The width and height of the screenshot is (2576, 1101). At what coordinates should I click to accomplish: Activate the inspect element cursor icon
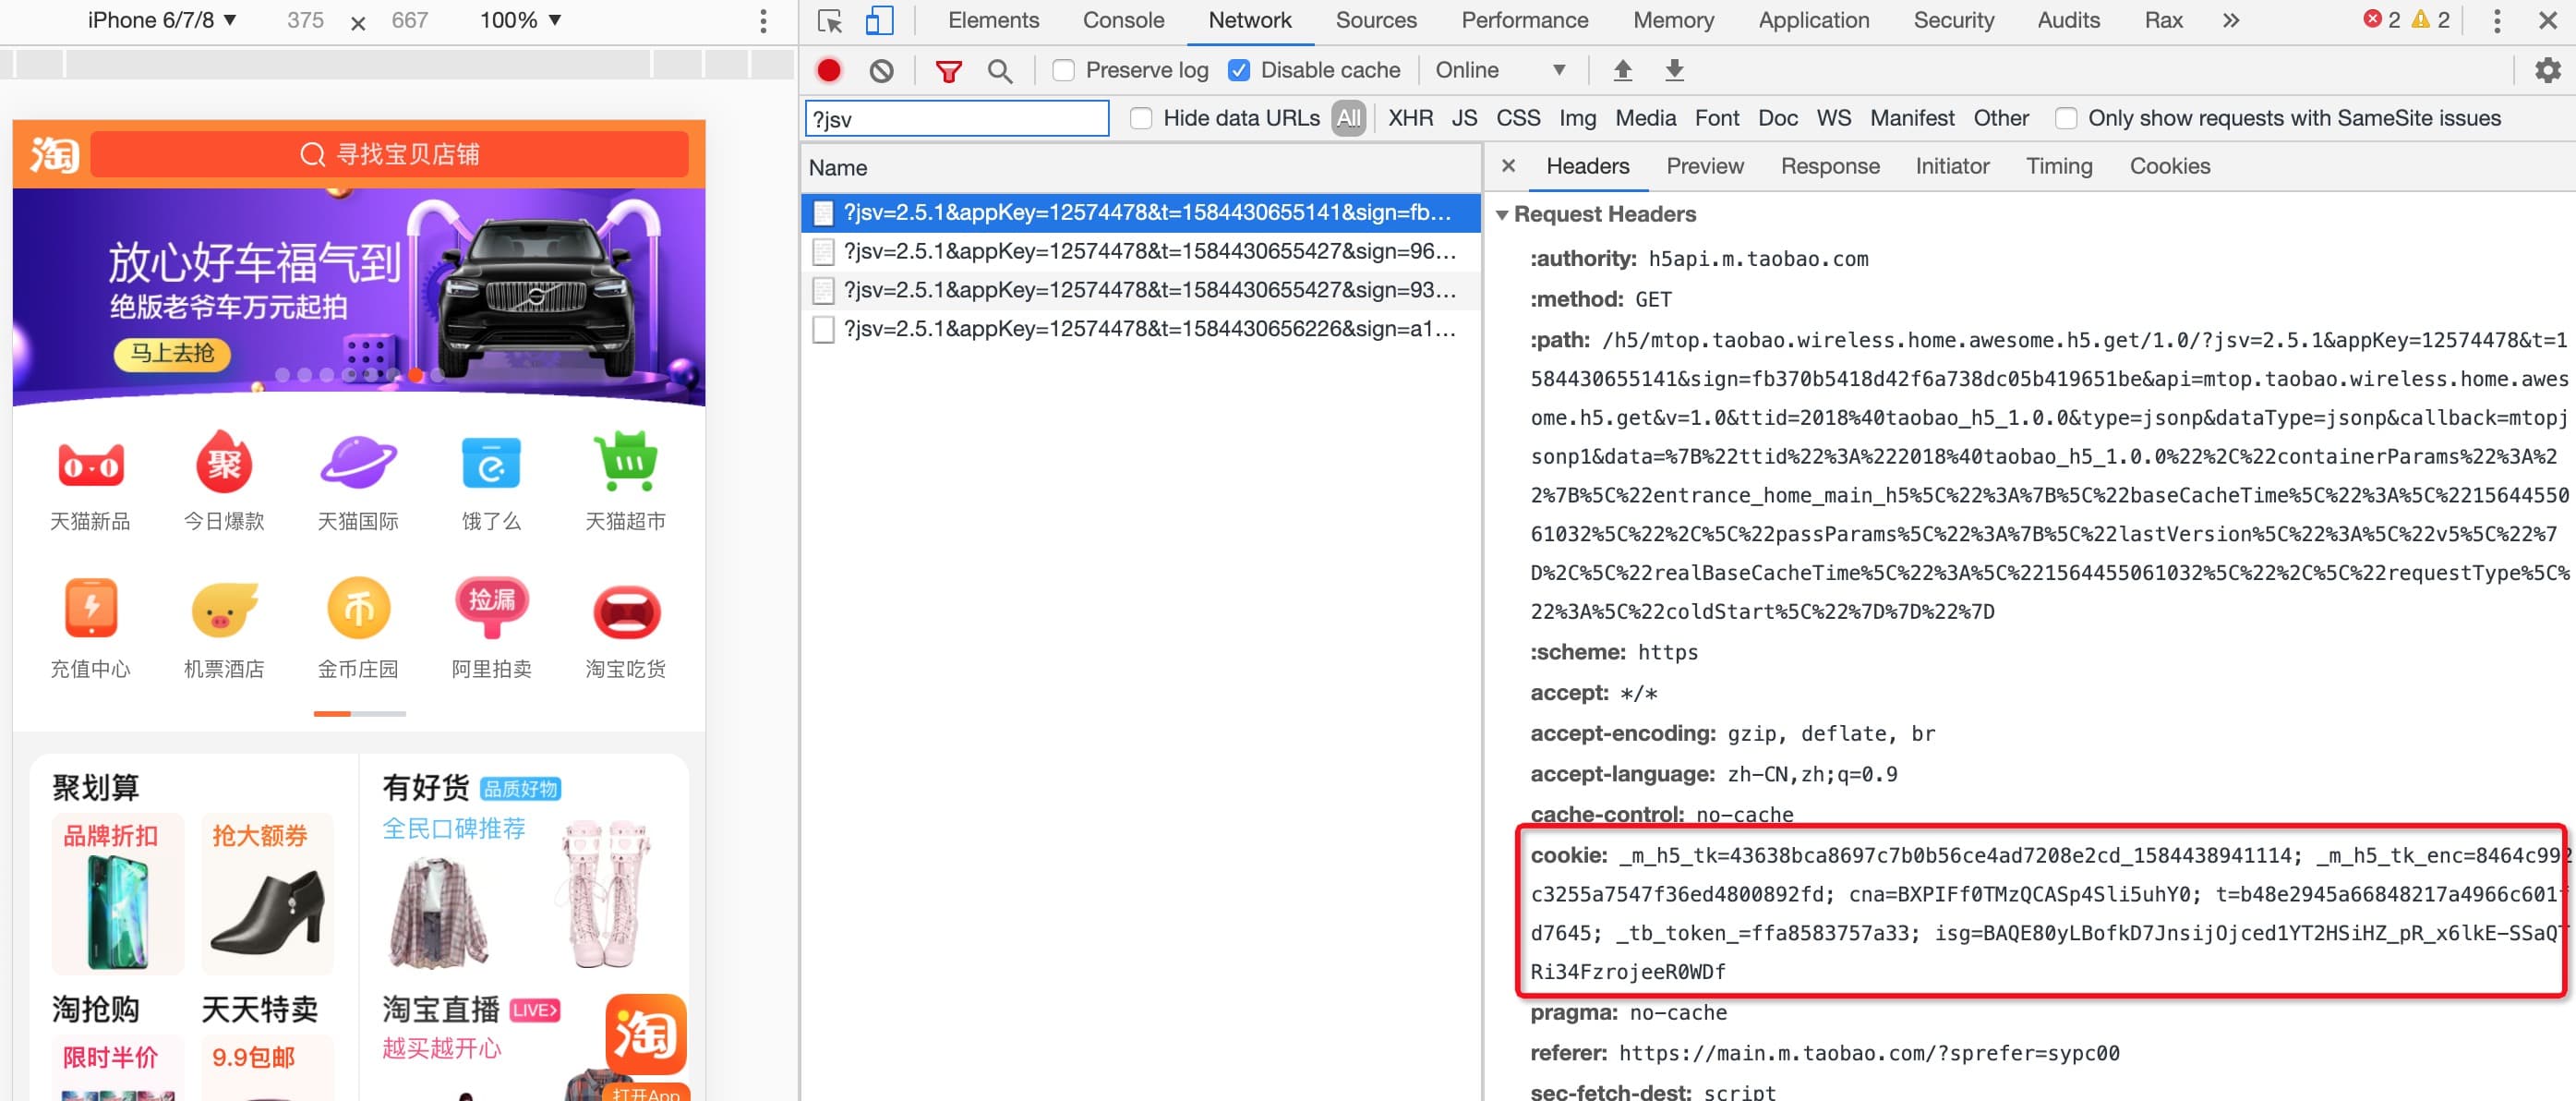pos(829,20)
